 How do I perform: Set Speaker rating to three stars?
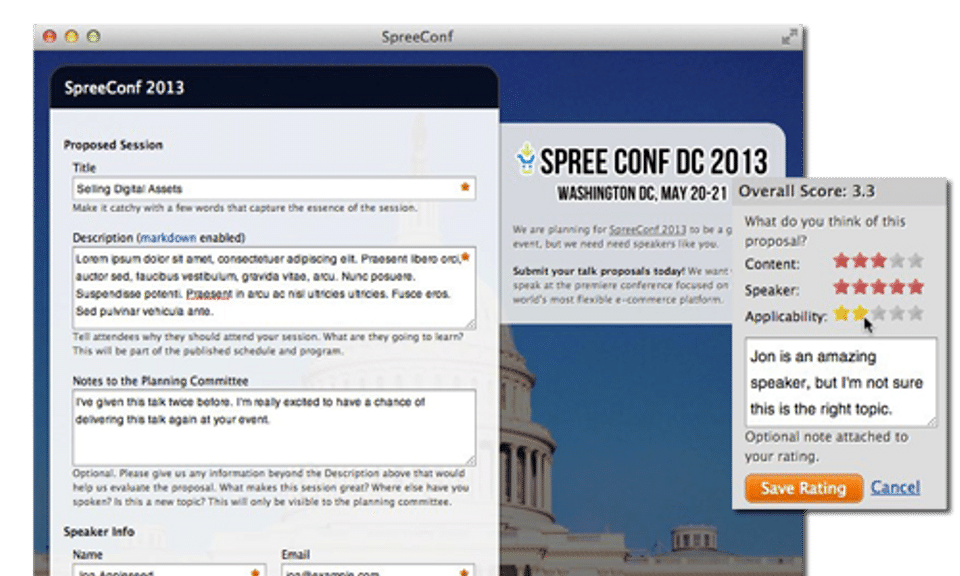(x=879, y=287)
